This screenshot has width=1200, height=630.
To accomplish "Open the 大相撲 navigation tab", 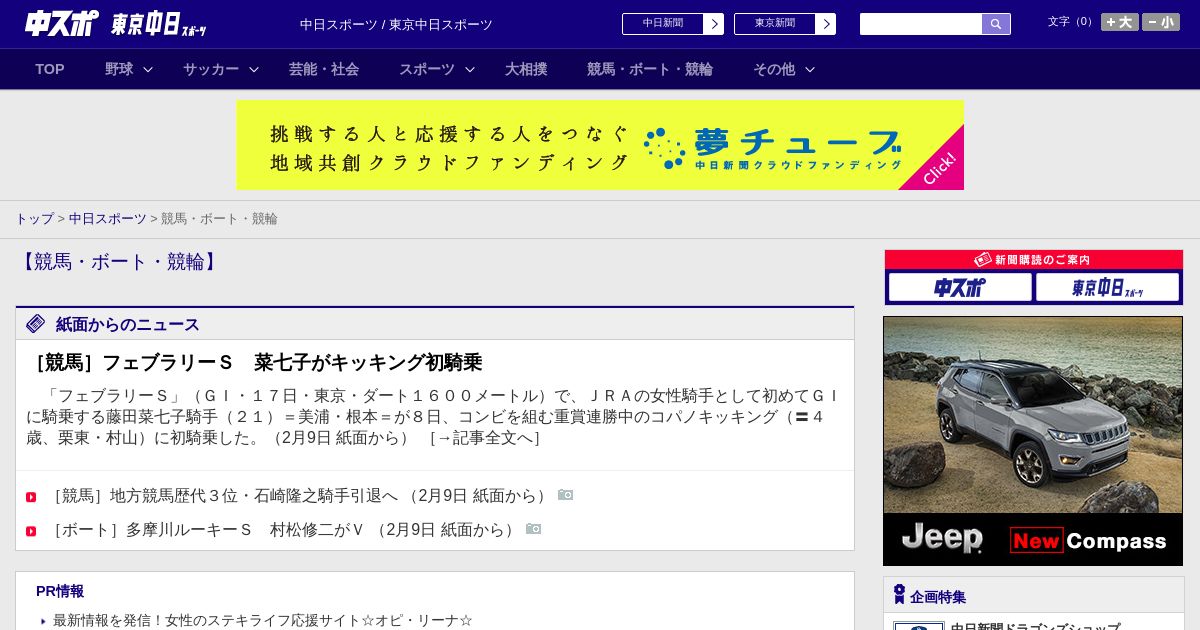I will [526, 69].
